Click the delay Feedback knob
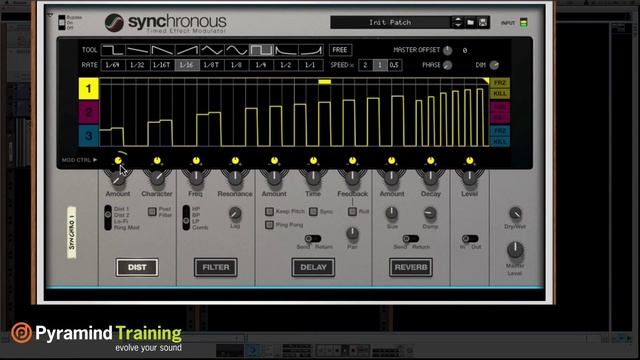 [353, 178]
